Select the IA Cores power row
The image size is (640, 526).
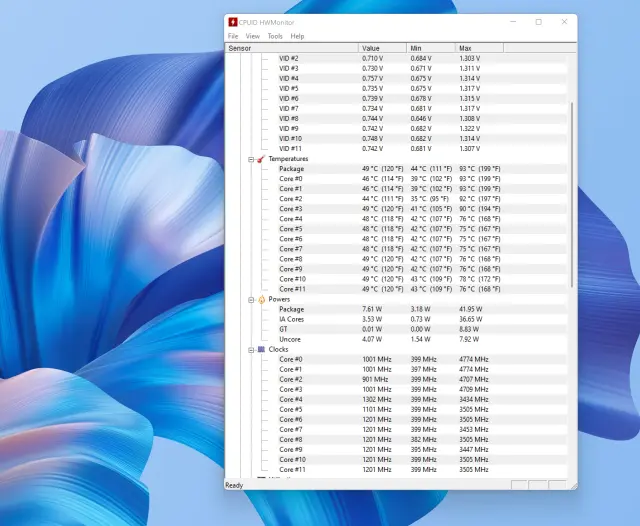coord(291,319)
